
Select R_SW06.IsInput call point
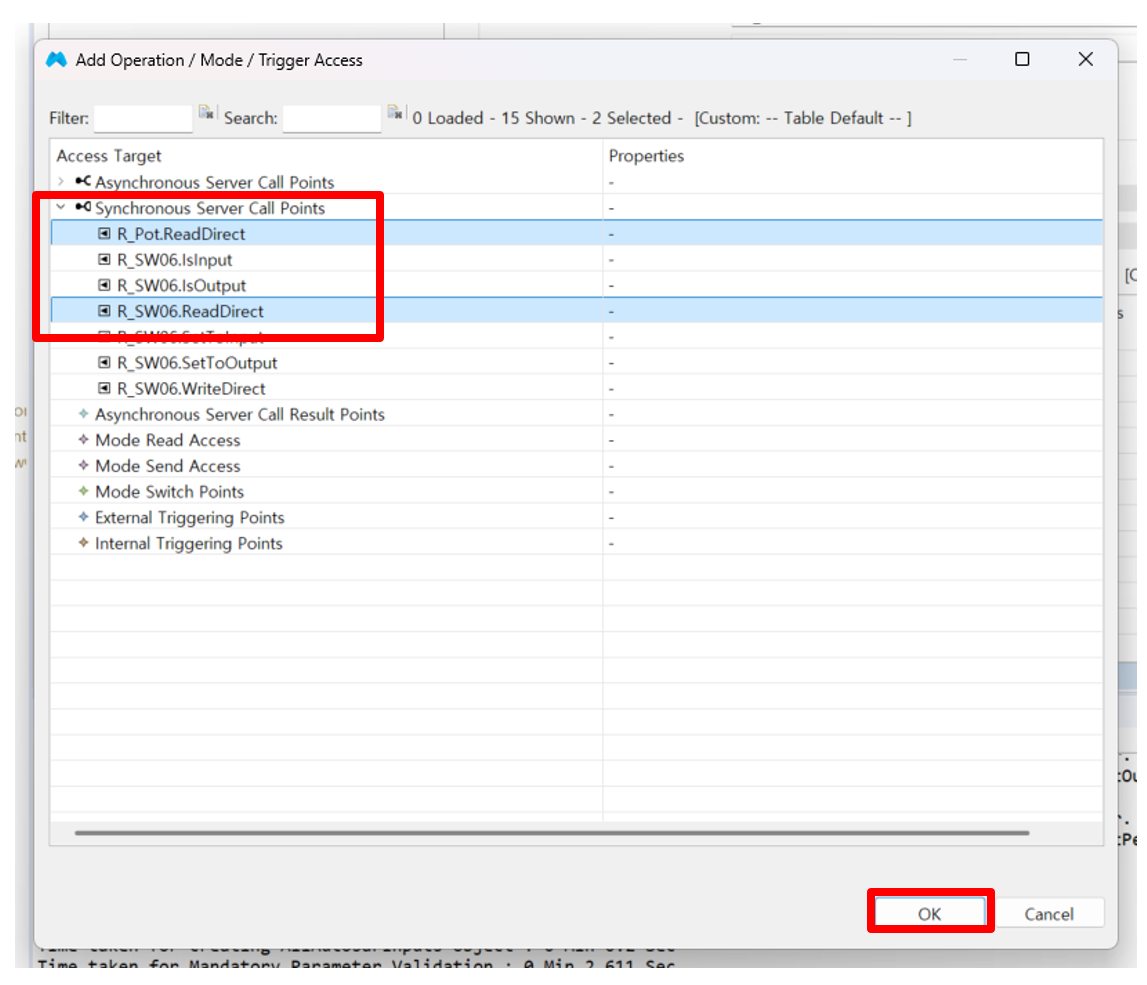point(174,260)
